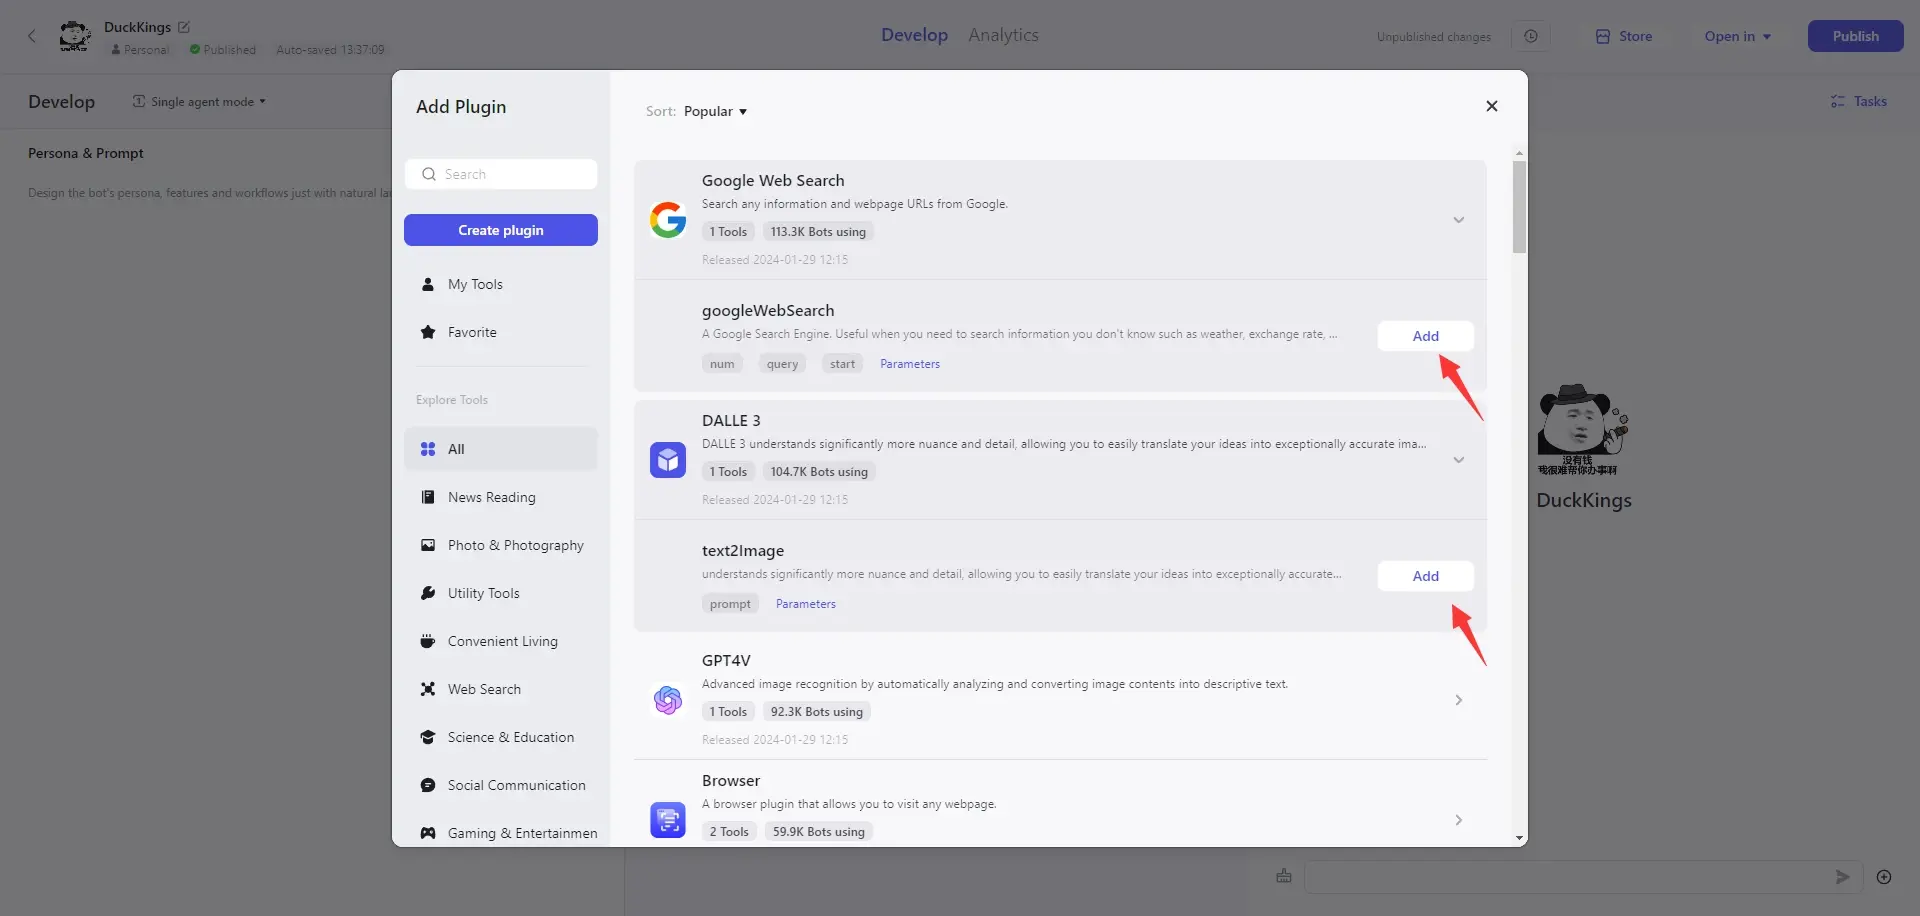Screen dimensions: 1920x916
Task: Add the googleWebSearch tool
Action: (x=1425, y=336)
